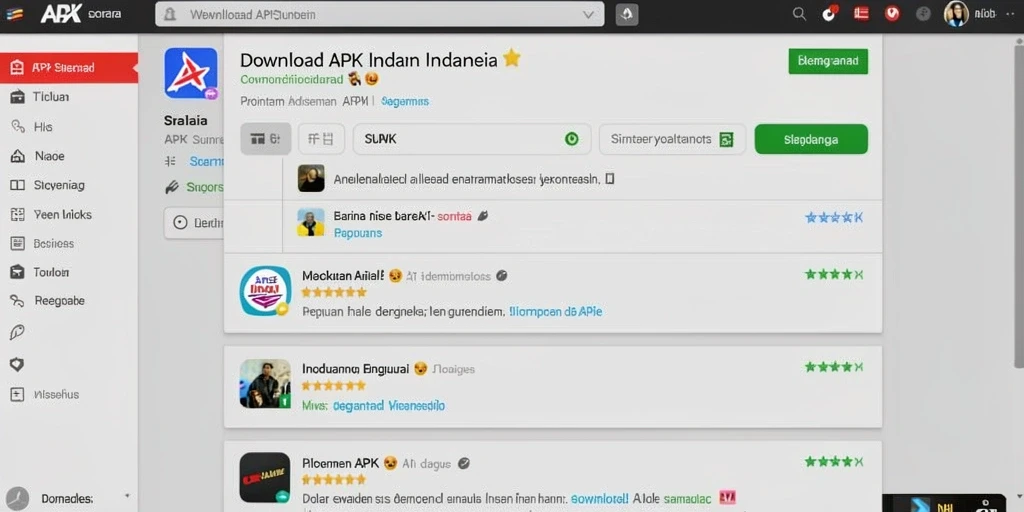Click the yellow star next to Download APK title

(x=512, y=59)
